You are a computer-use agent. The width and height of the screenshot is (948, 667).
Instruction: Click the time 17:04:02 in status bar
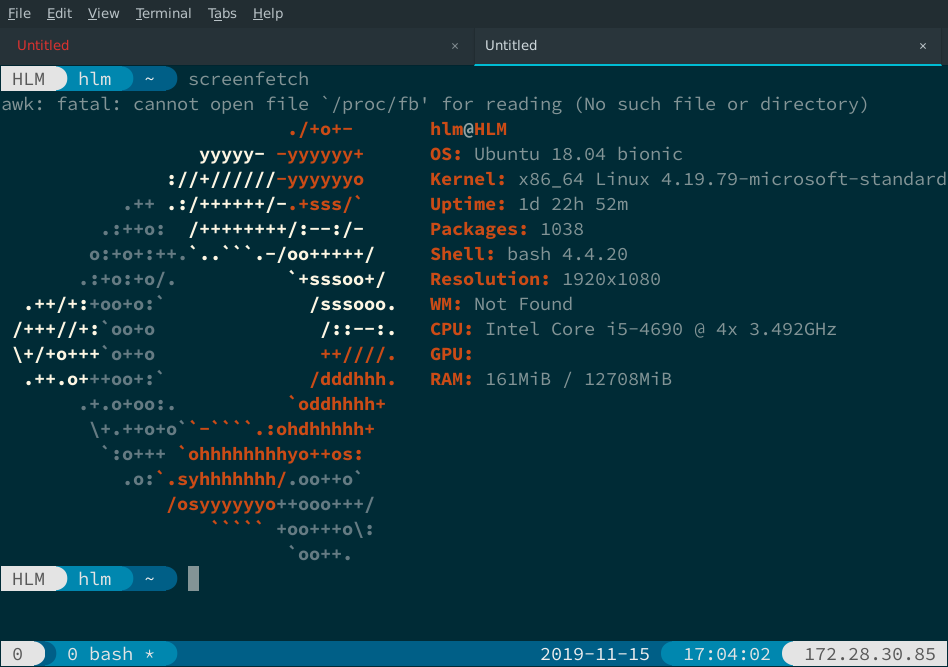tap(727, 654)
